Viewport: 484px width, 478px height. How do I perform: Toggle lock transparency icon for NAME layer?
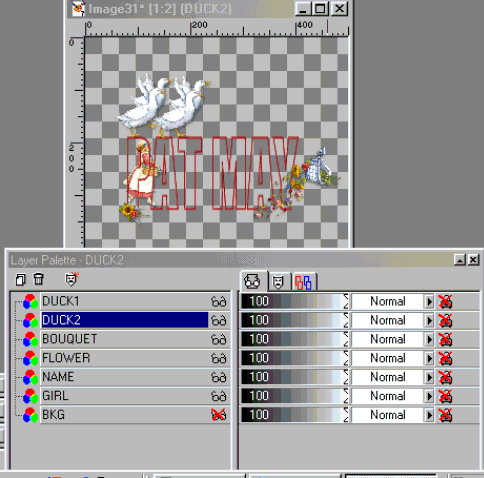tap(445, 377)
